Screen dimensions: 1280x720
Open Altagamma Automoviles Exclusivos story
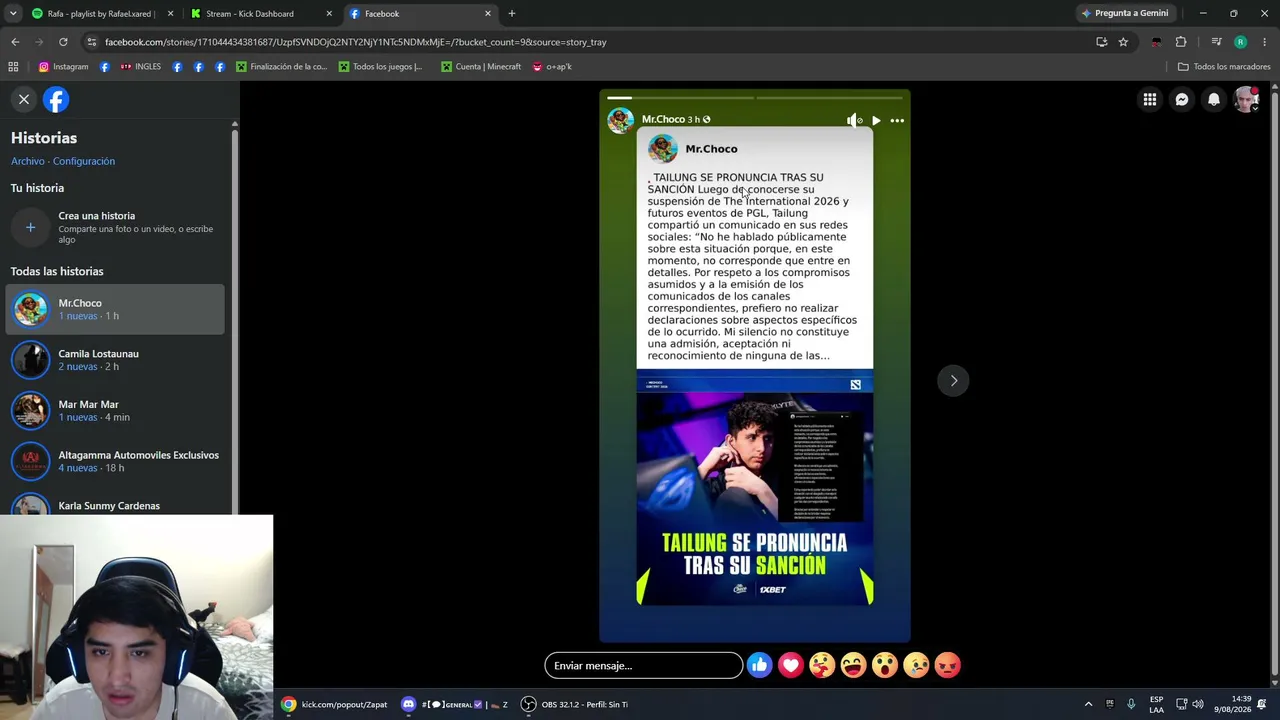(x=115, y=461)
